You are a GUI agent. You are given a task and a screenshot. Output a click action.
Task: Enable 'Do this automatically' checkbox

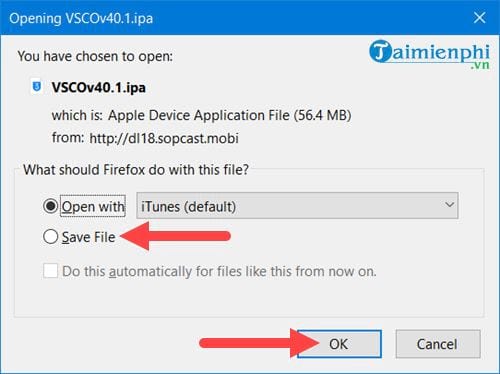pos(50,271)
